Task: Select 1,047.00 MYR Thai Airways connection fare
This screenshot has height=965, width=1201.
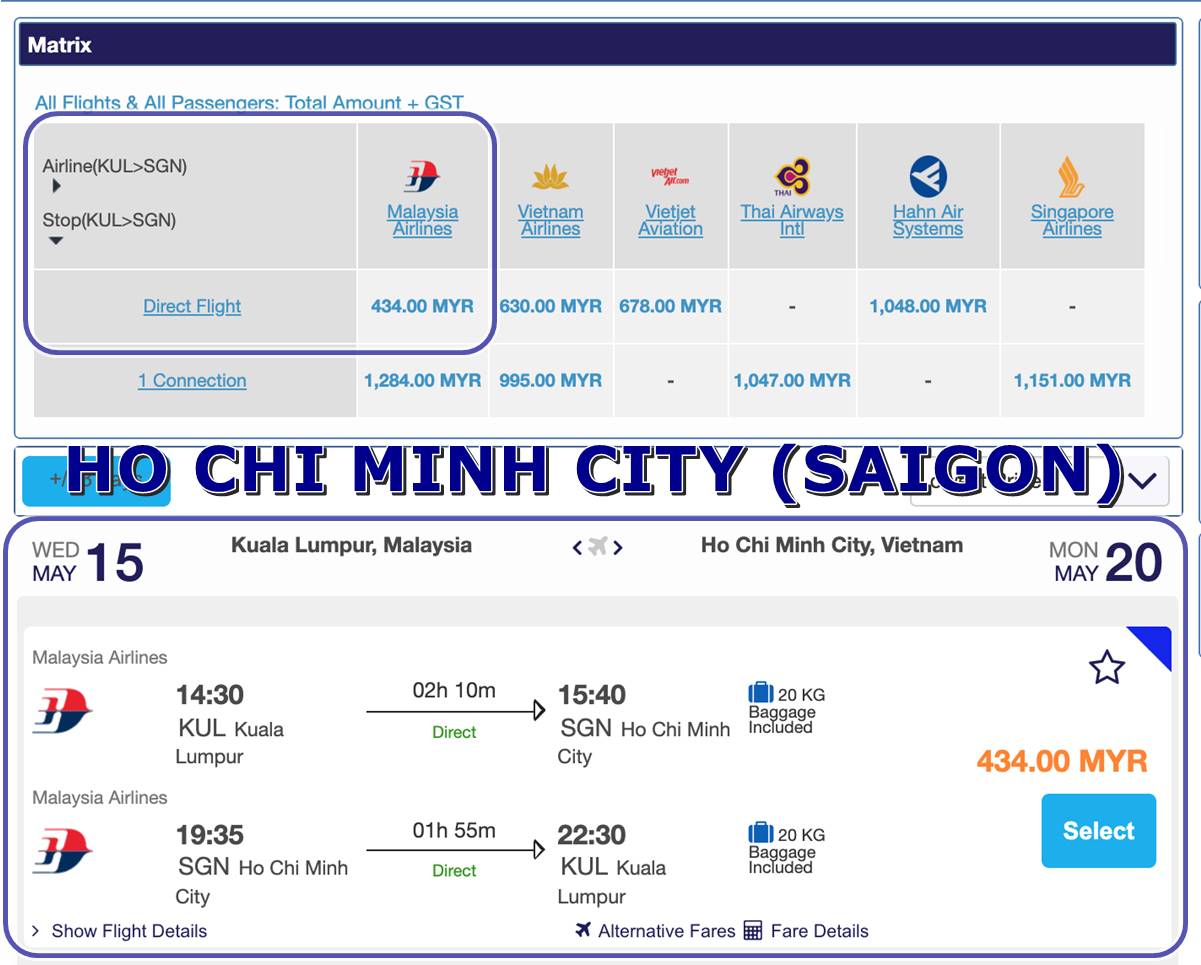Action: click(x=791, y=380)
